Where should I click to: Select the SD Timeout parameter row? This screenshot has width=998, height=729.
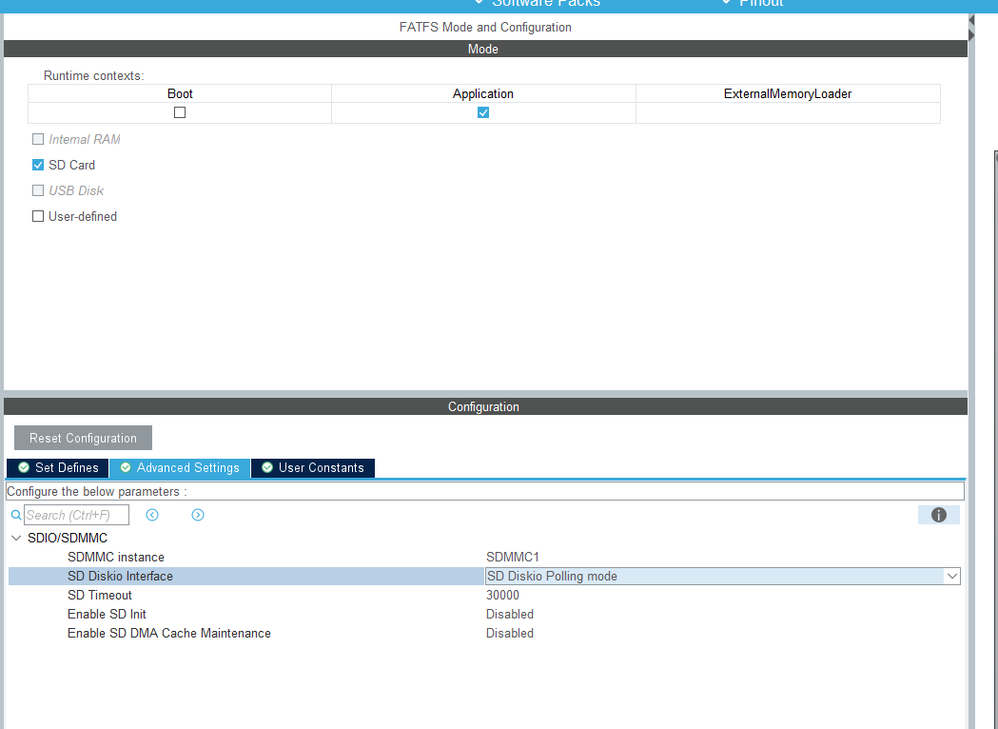[x=484, y=595]
